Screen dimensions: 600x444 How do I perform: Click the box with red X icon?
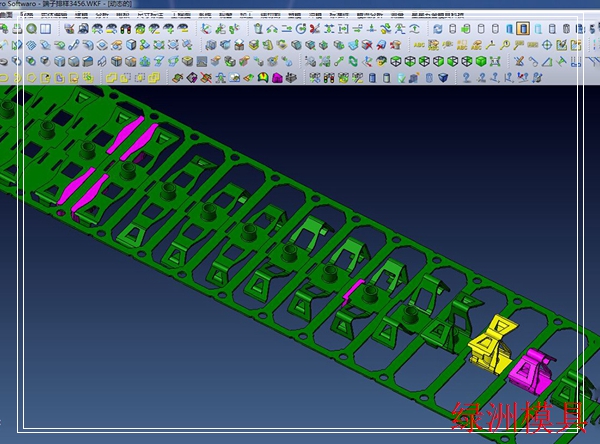click(367, 45)
